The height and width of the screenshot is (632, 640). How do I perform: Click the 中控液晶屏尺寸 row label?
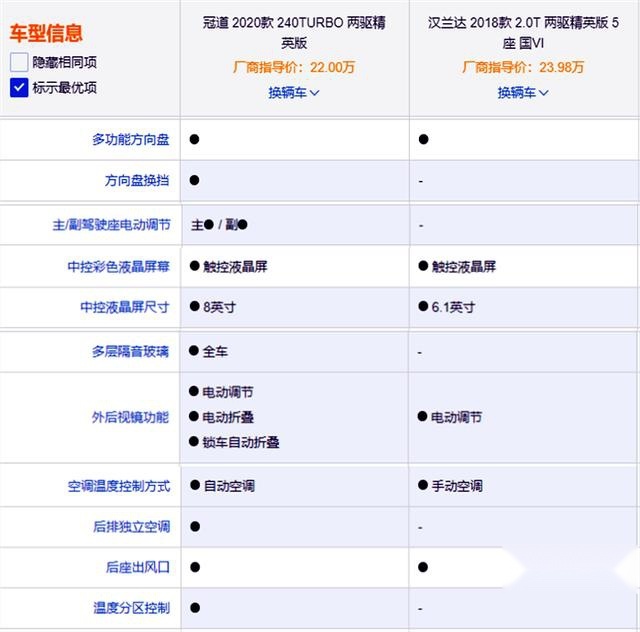tap(124, 307)
